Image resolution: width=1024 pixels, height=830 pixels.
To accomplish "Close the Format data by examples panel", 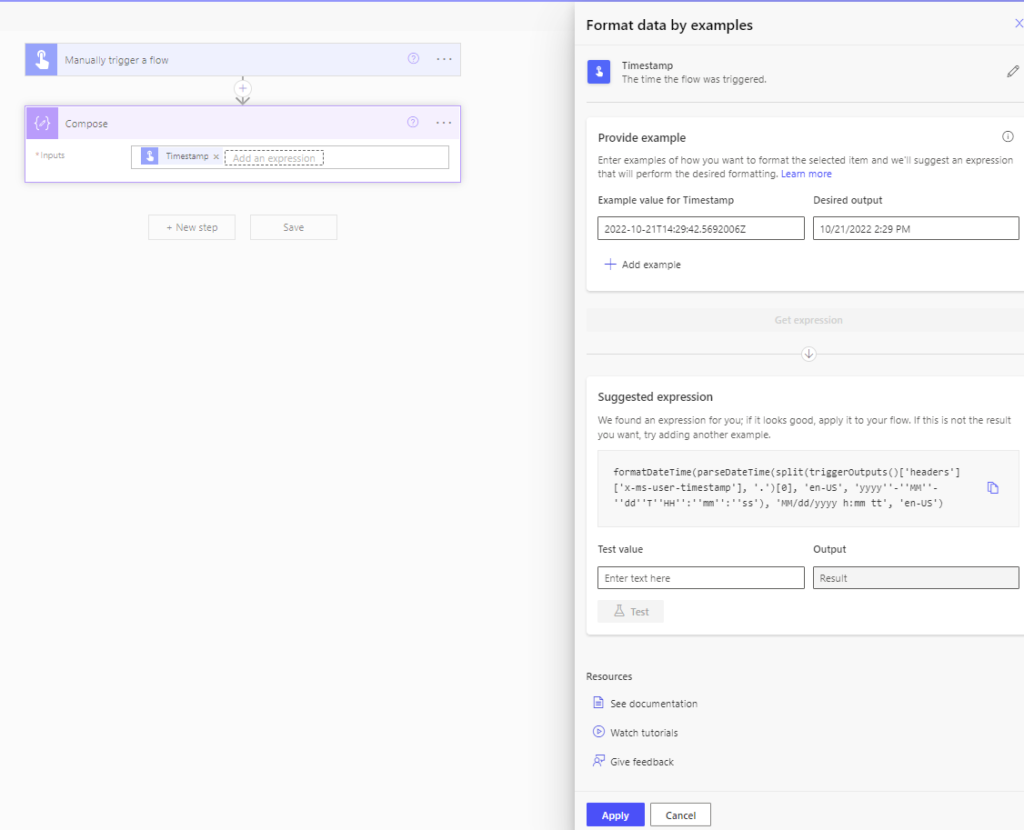I will tap(1018, 24).
